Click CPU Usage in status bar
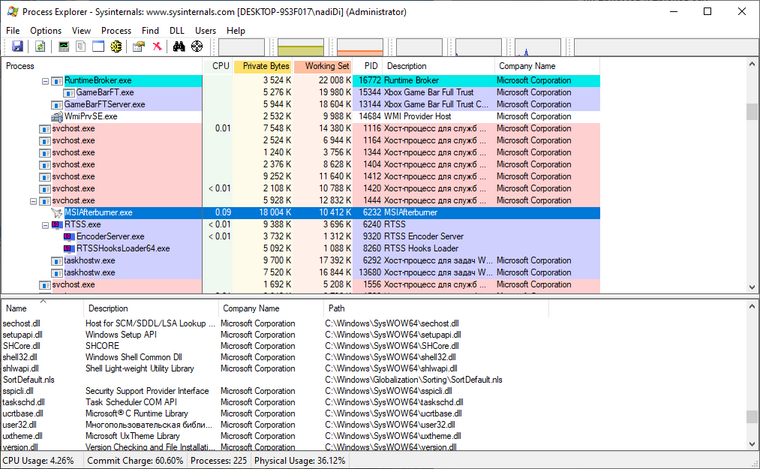The height and width of the screenshot is (469, 760). (x=39, y=461)
